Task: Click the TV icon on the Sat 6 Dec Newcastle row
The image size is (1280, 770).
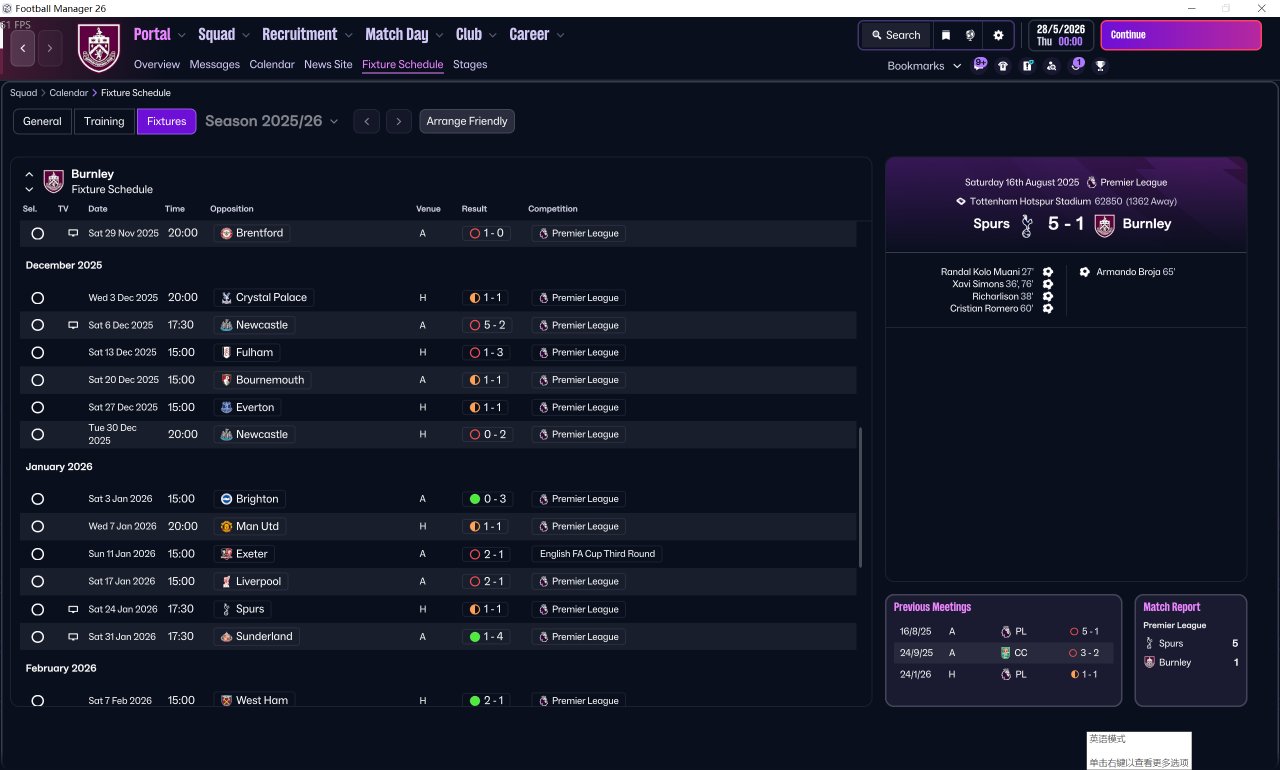Action: [x=73, y=325]
